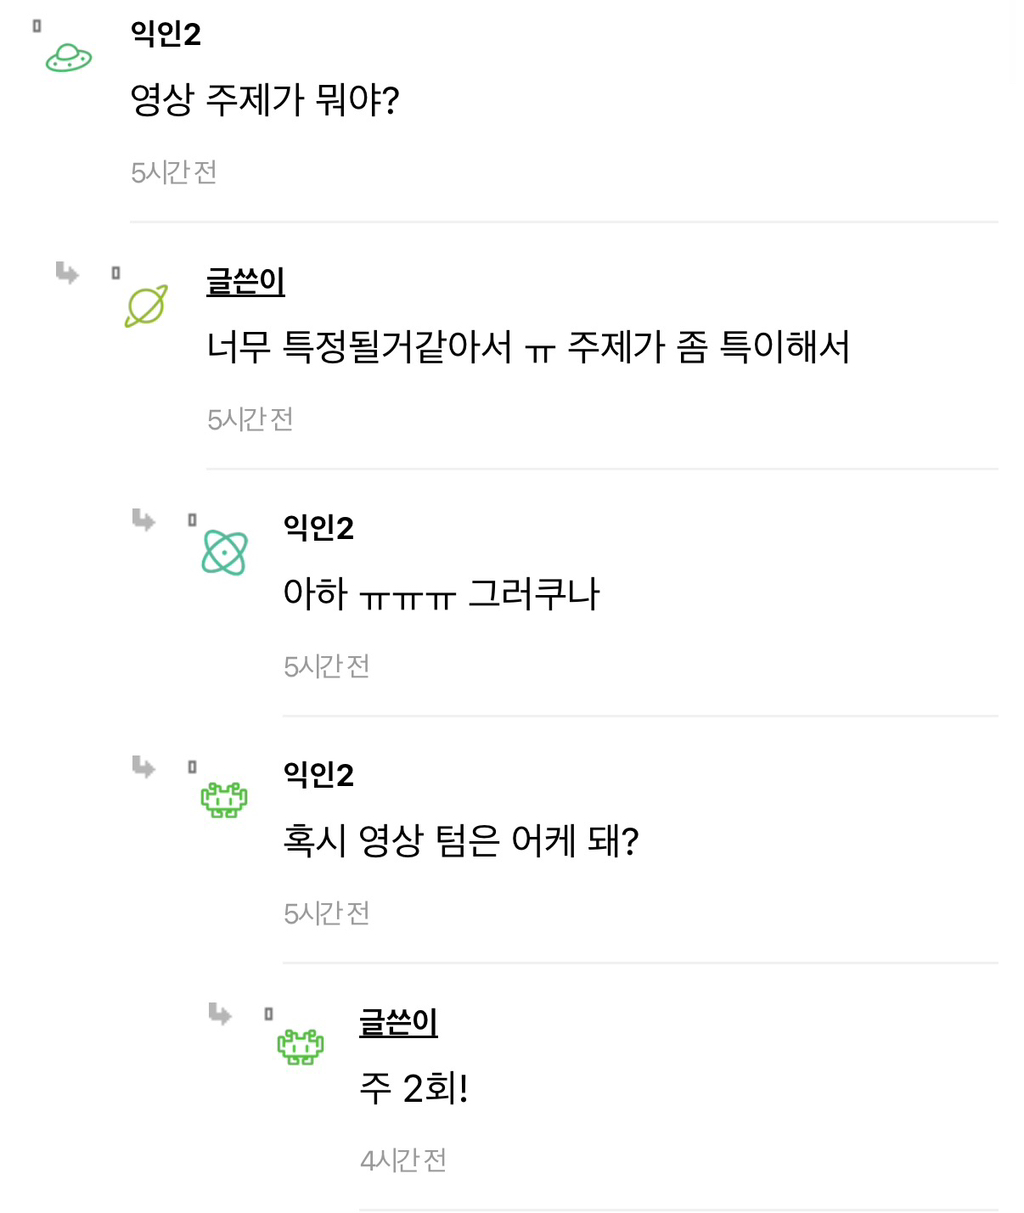Screen dimensions: 1024x1213
Task: Click the reply arrow on the 주 2회 reply
Action: point(218,1015)
